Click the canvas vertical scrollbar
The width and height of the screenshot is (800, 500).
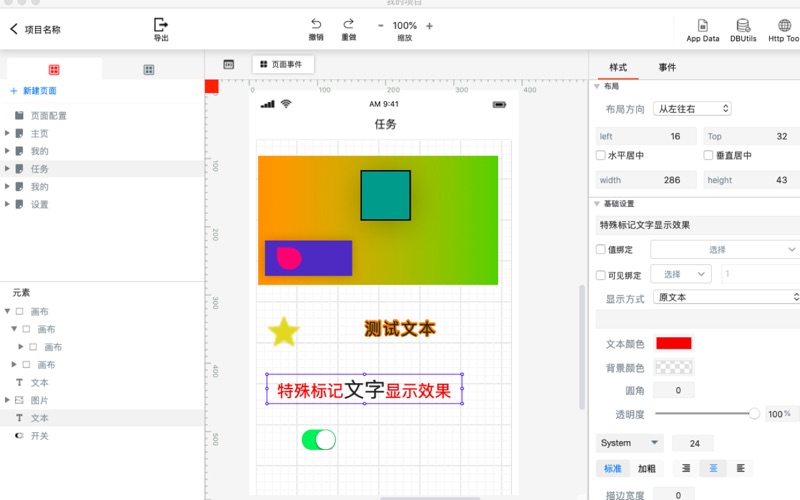[x=582, y=347]
